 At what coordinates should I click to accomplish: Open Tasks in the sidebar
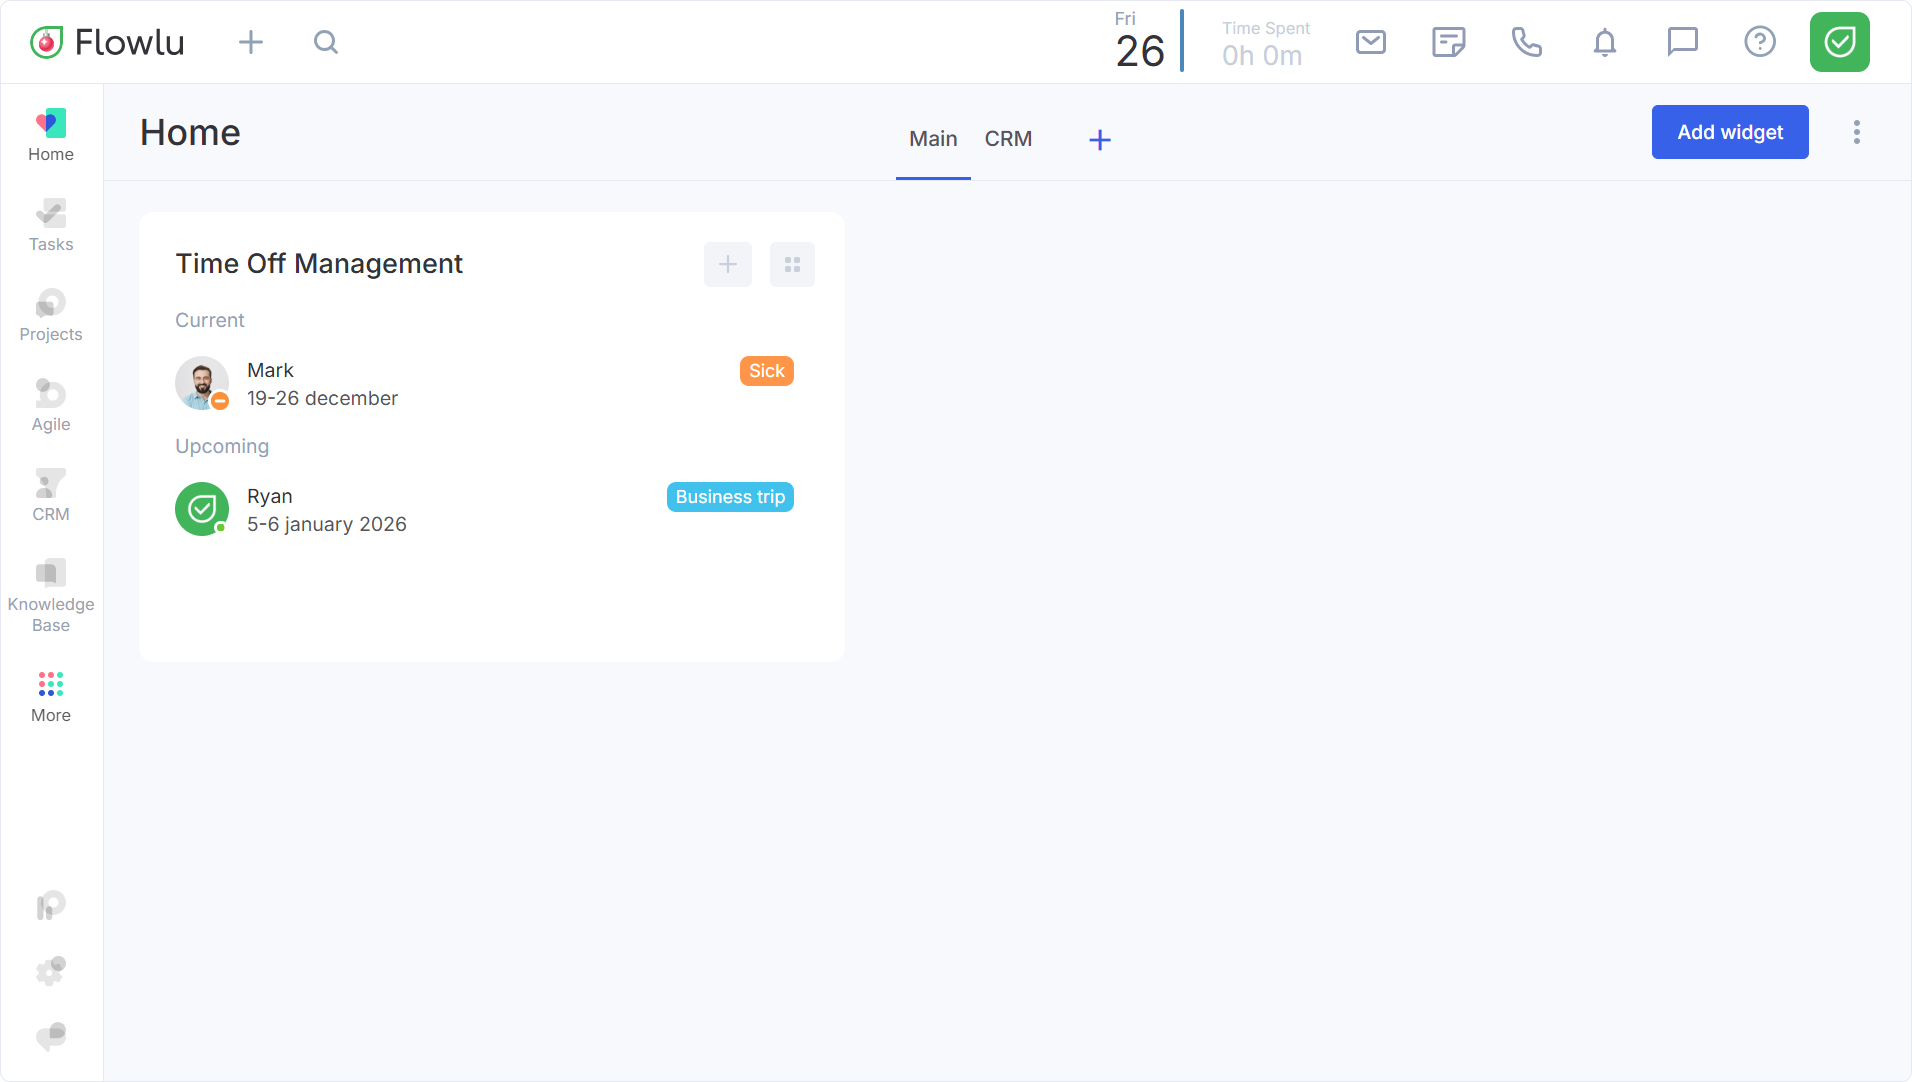point(51,226)
